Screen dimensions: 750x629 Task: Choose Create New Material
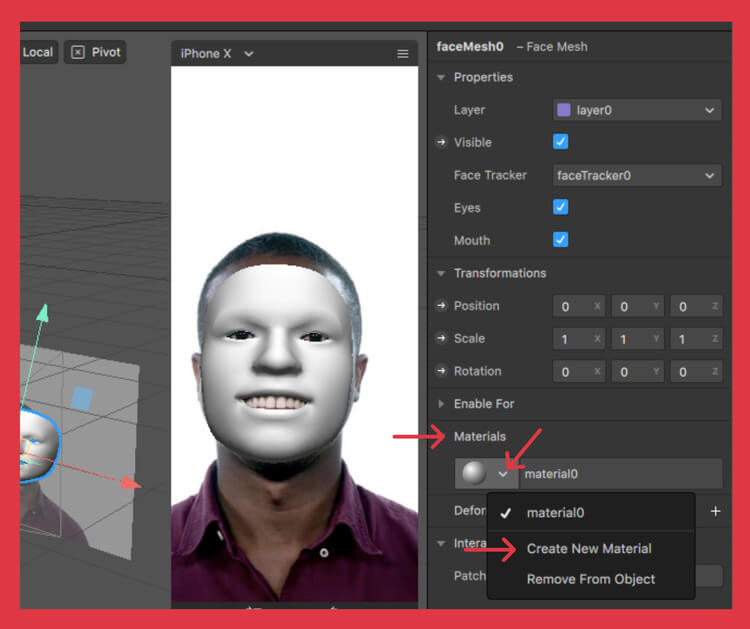(x=589, y=549)
